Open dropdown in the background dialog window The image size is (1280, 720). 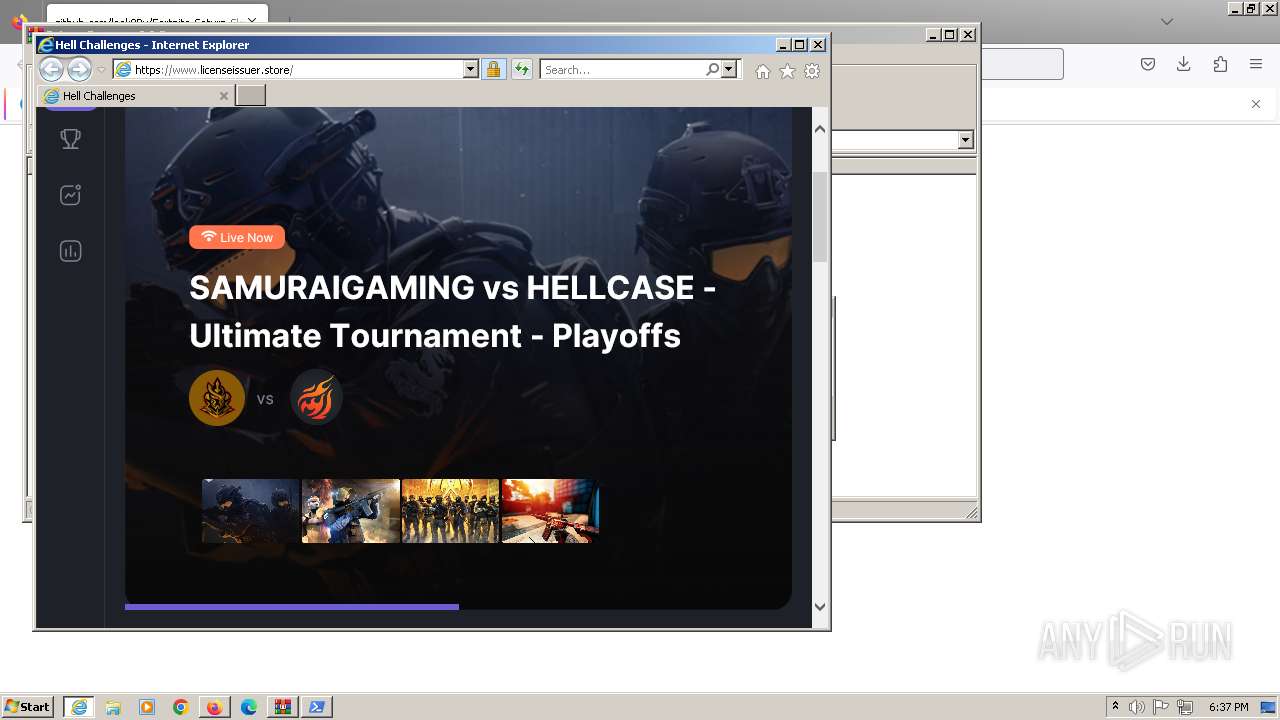[x=965, y=140]
